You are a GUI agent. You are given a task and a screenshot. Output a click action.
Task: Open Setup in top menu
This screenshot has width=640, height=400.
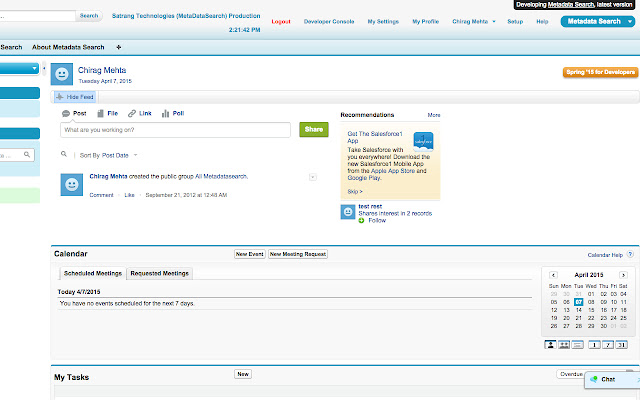515,22
